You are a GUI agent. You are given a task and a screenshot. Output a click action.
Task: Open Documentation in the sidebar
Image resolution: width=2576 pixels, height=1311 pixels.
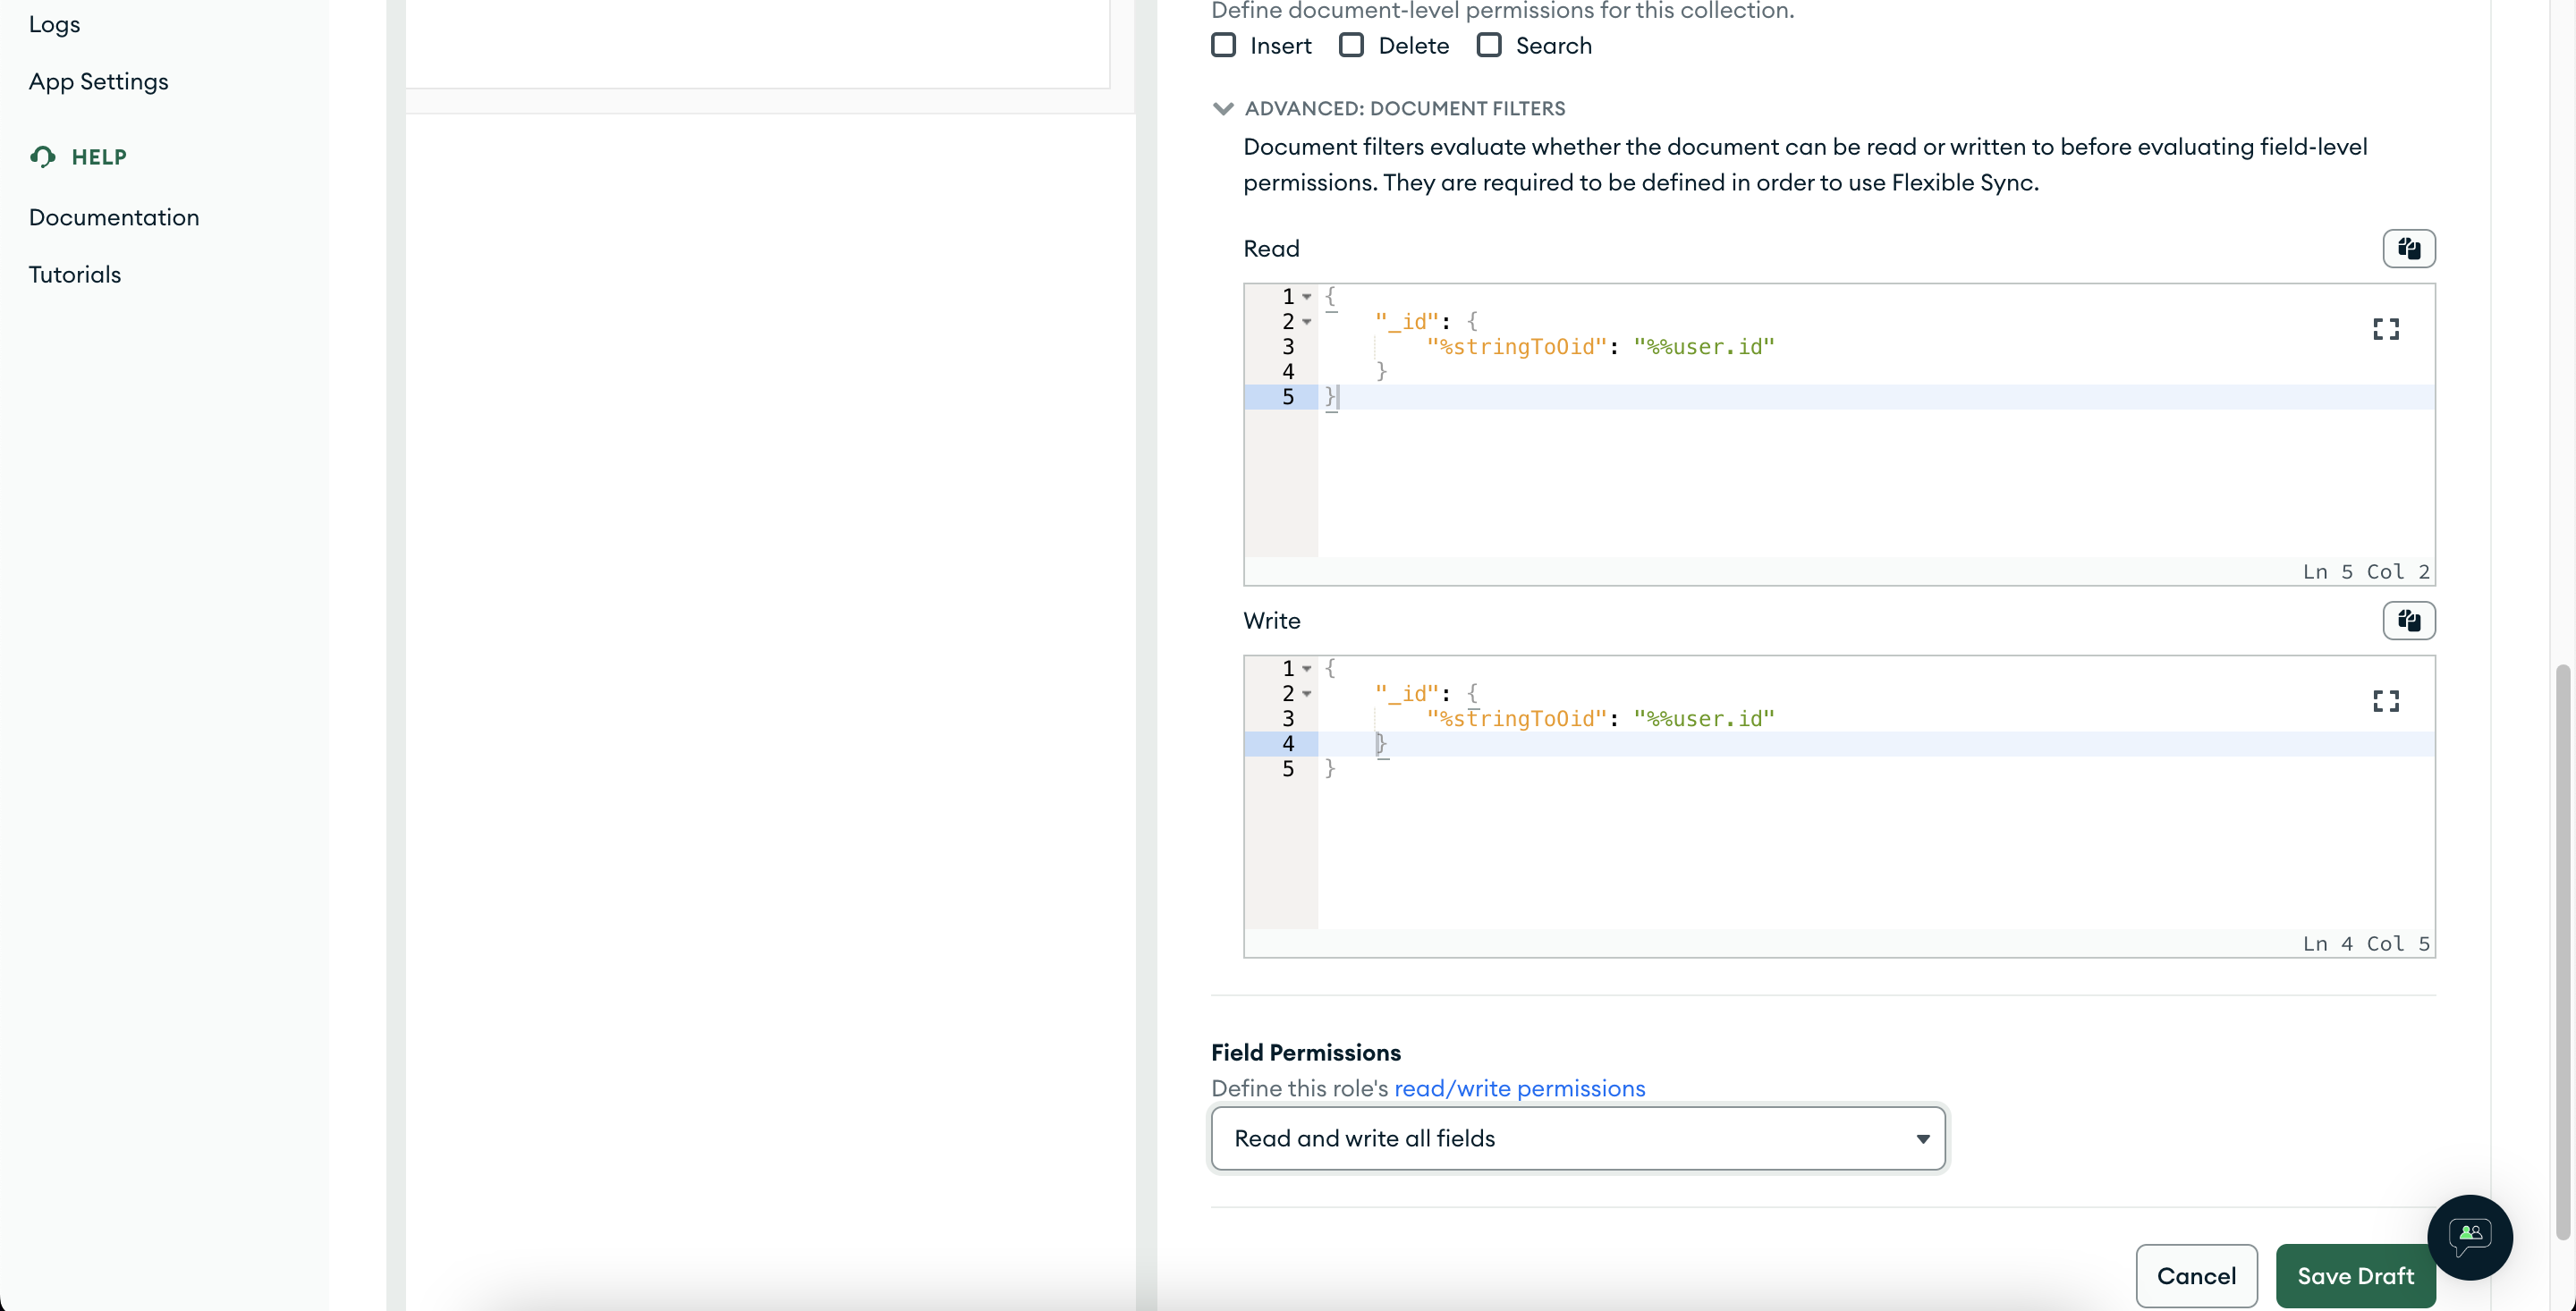point(114,217)
